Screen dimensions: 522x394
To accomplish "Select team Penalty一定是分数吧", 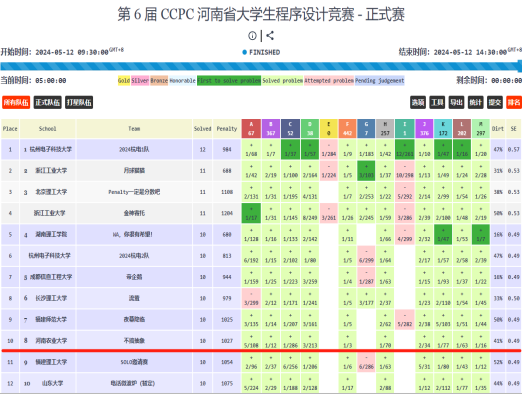I will click(x=134, y=192).
